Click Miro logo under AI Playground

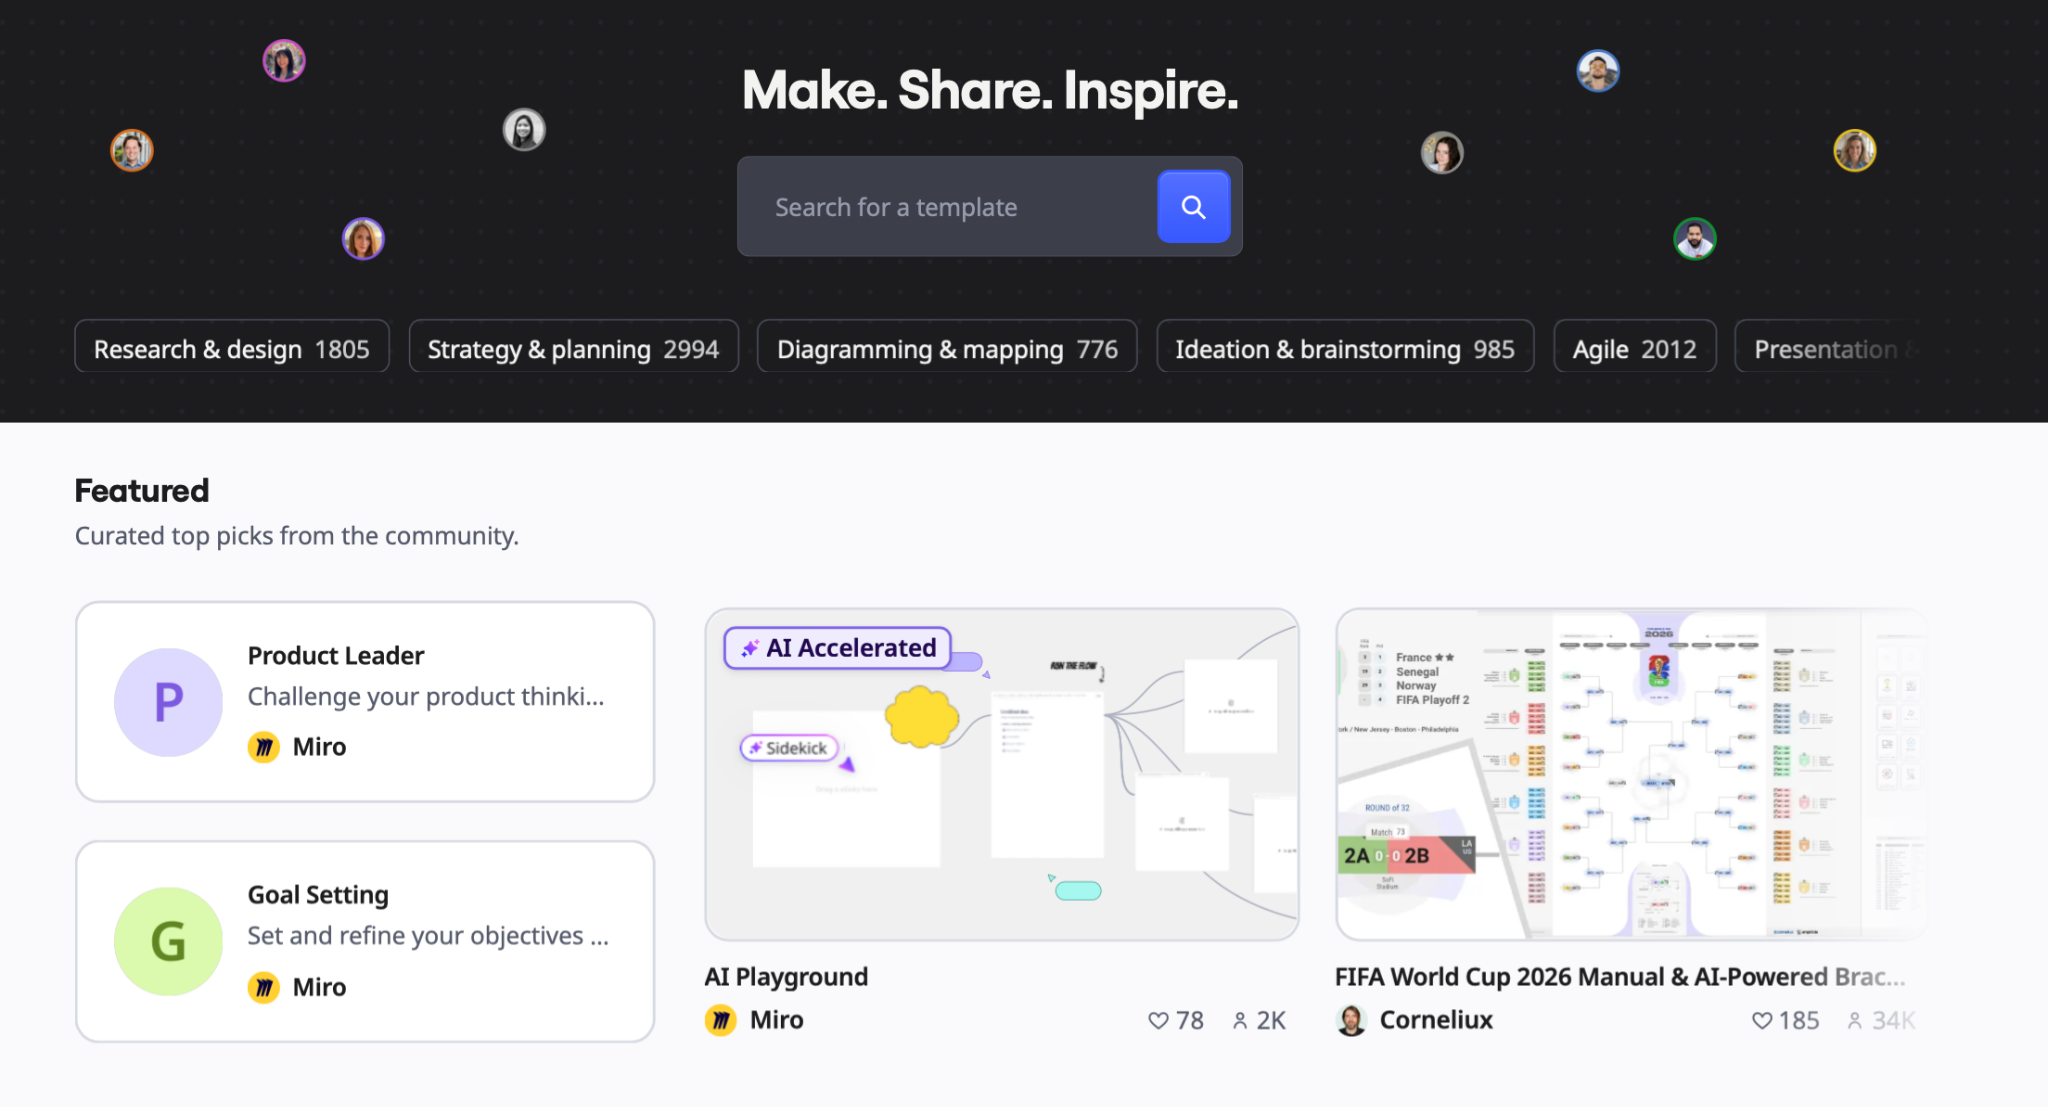(721, 1020)
